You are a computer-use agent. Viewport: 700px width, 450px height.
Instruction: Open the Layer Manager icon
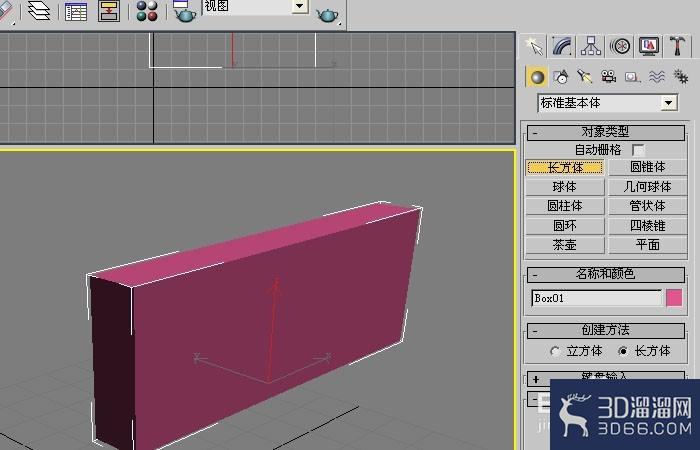[x=39, y=11]
